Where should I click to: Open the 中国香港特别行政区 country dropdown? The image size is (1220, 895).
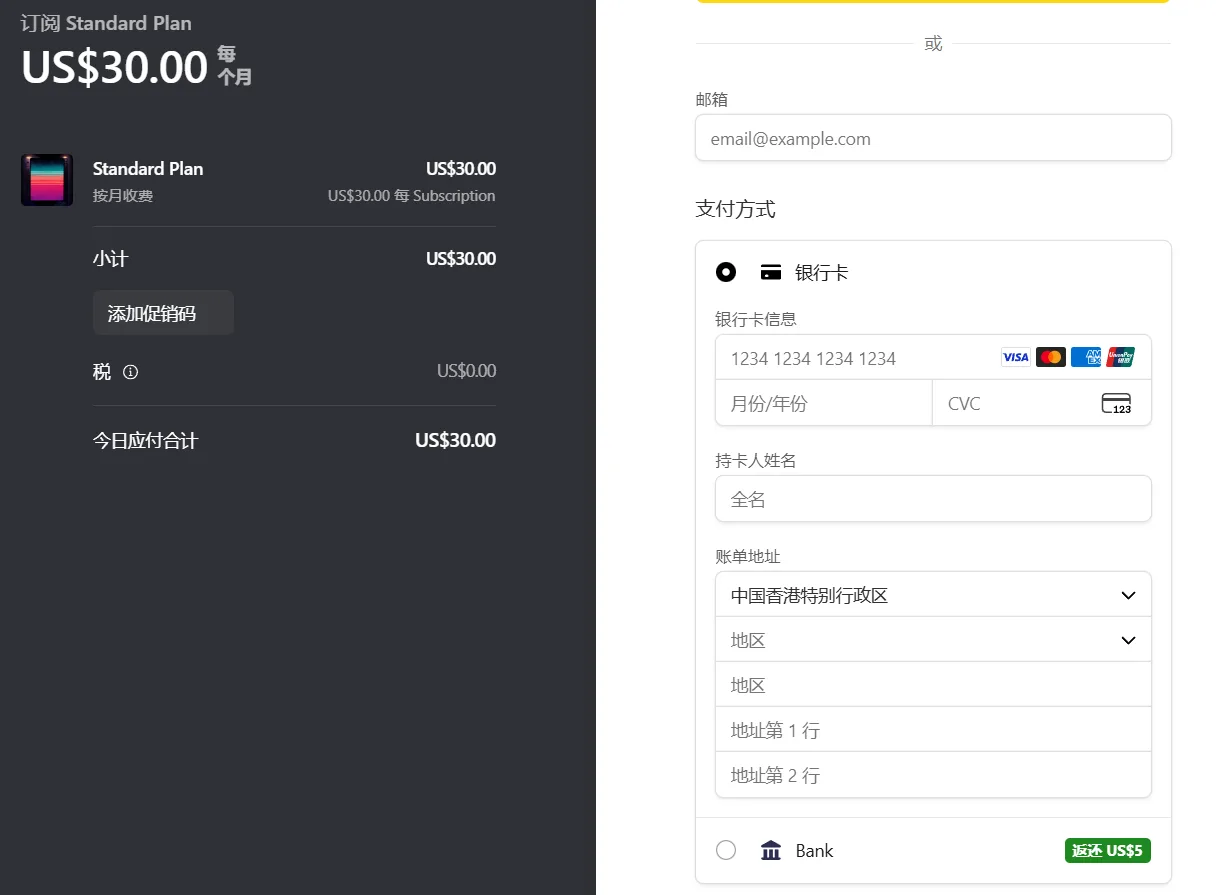tap(933, 594)
